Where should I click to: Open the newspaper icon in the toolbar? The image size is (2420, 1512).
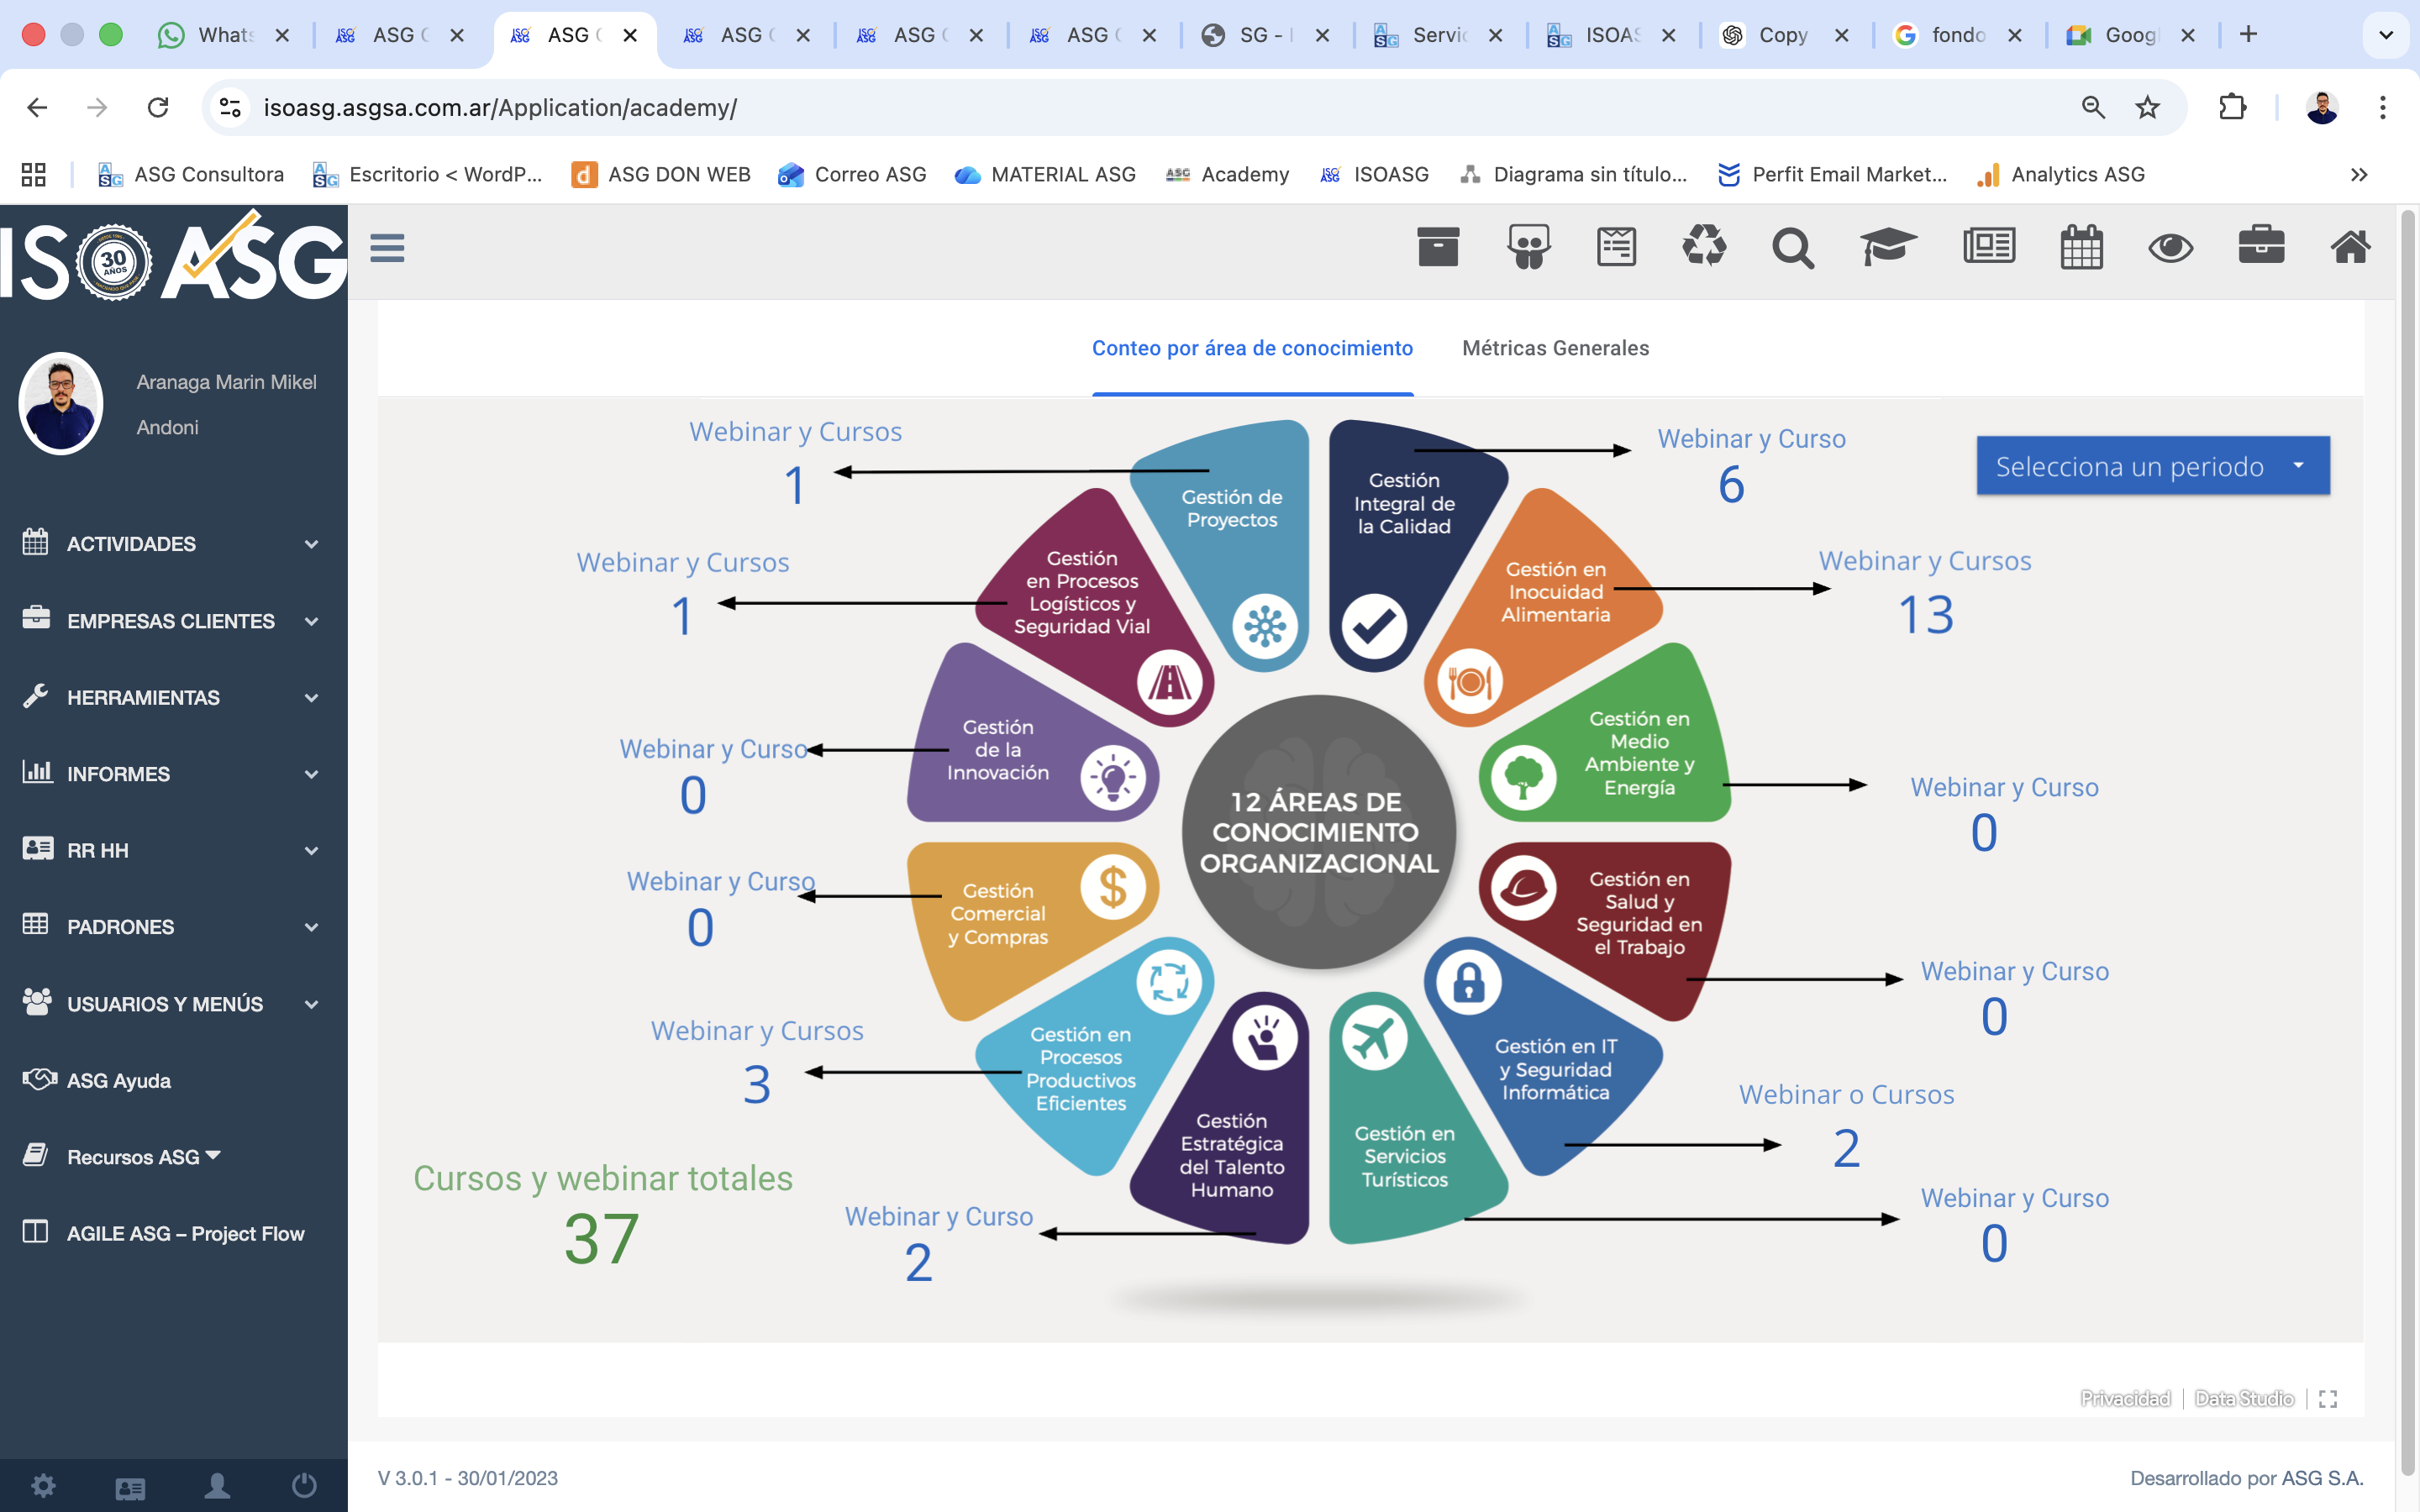tap(1987, 246)
